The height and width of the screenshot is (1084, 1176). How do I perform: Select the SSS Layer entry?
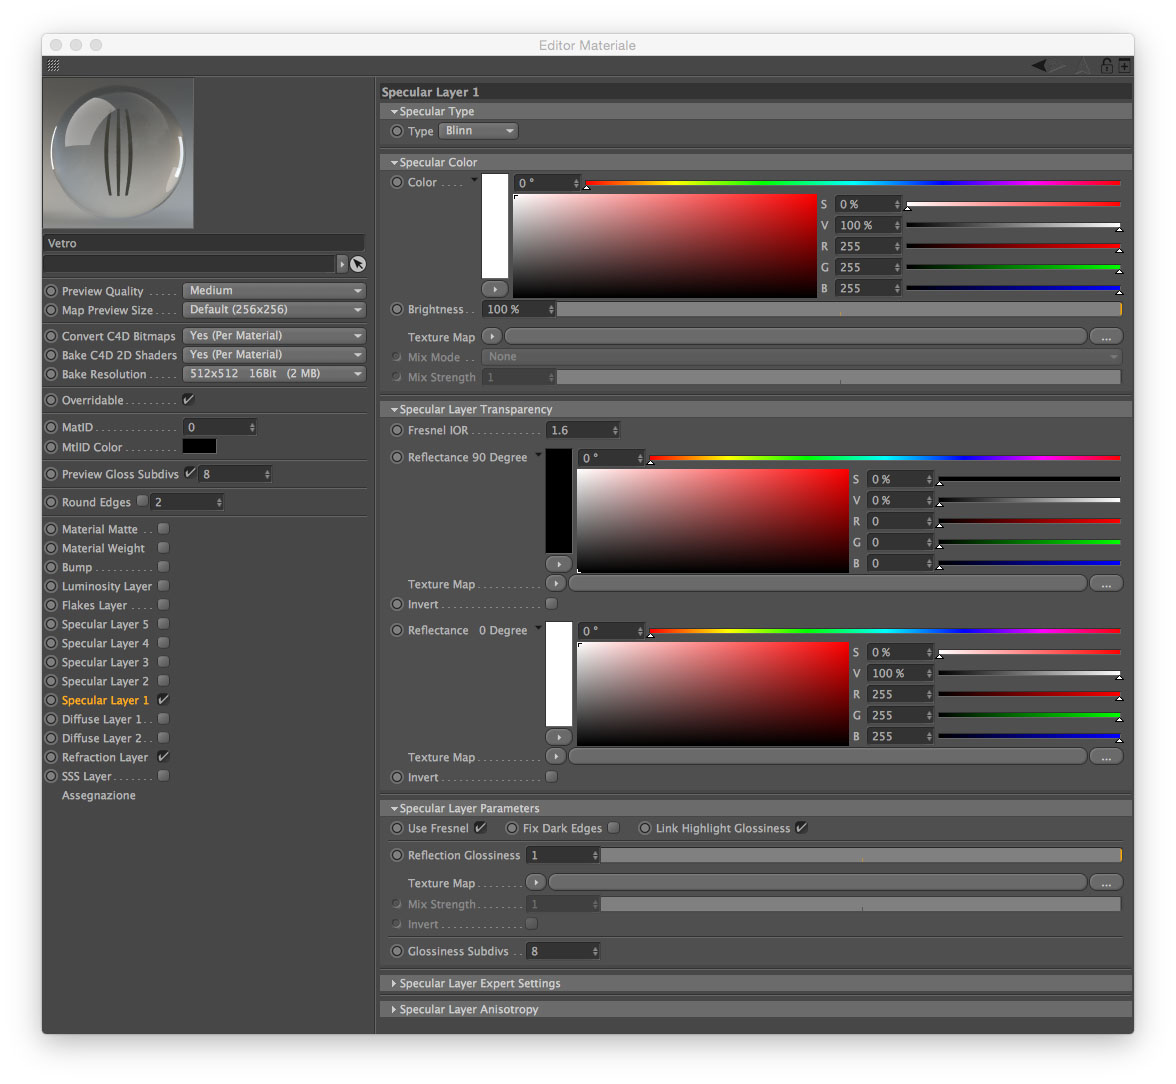tap(86, 776)
